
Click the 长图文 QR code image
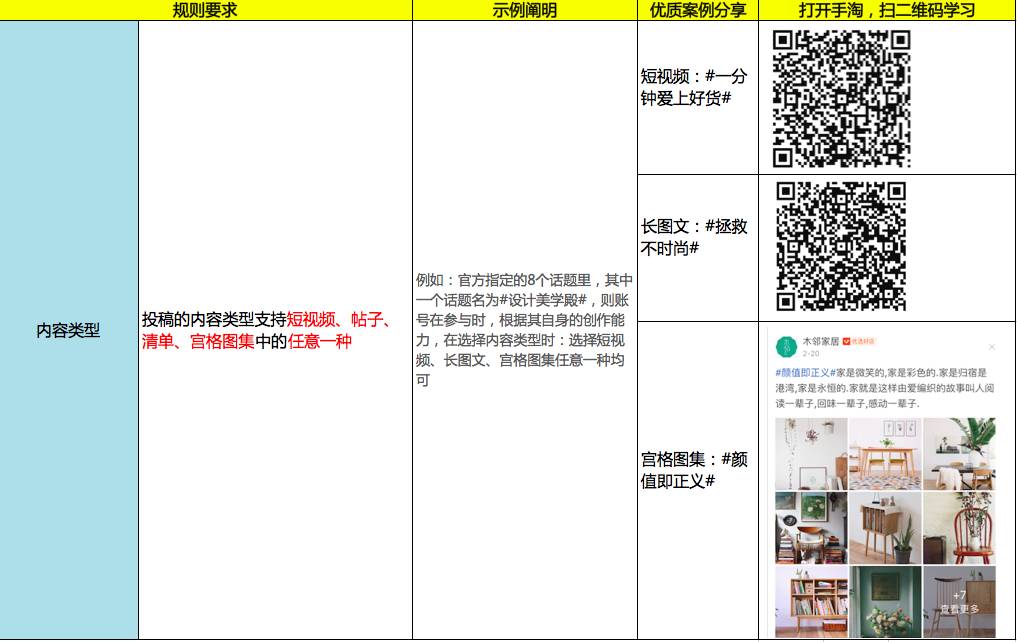click(x=841, y=246)
